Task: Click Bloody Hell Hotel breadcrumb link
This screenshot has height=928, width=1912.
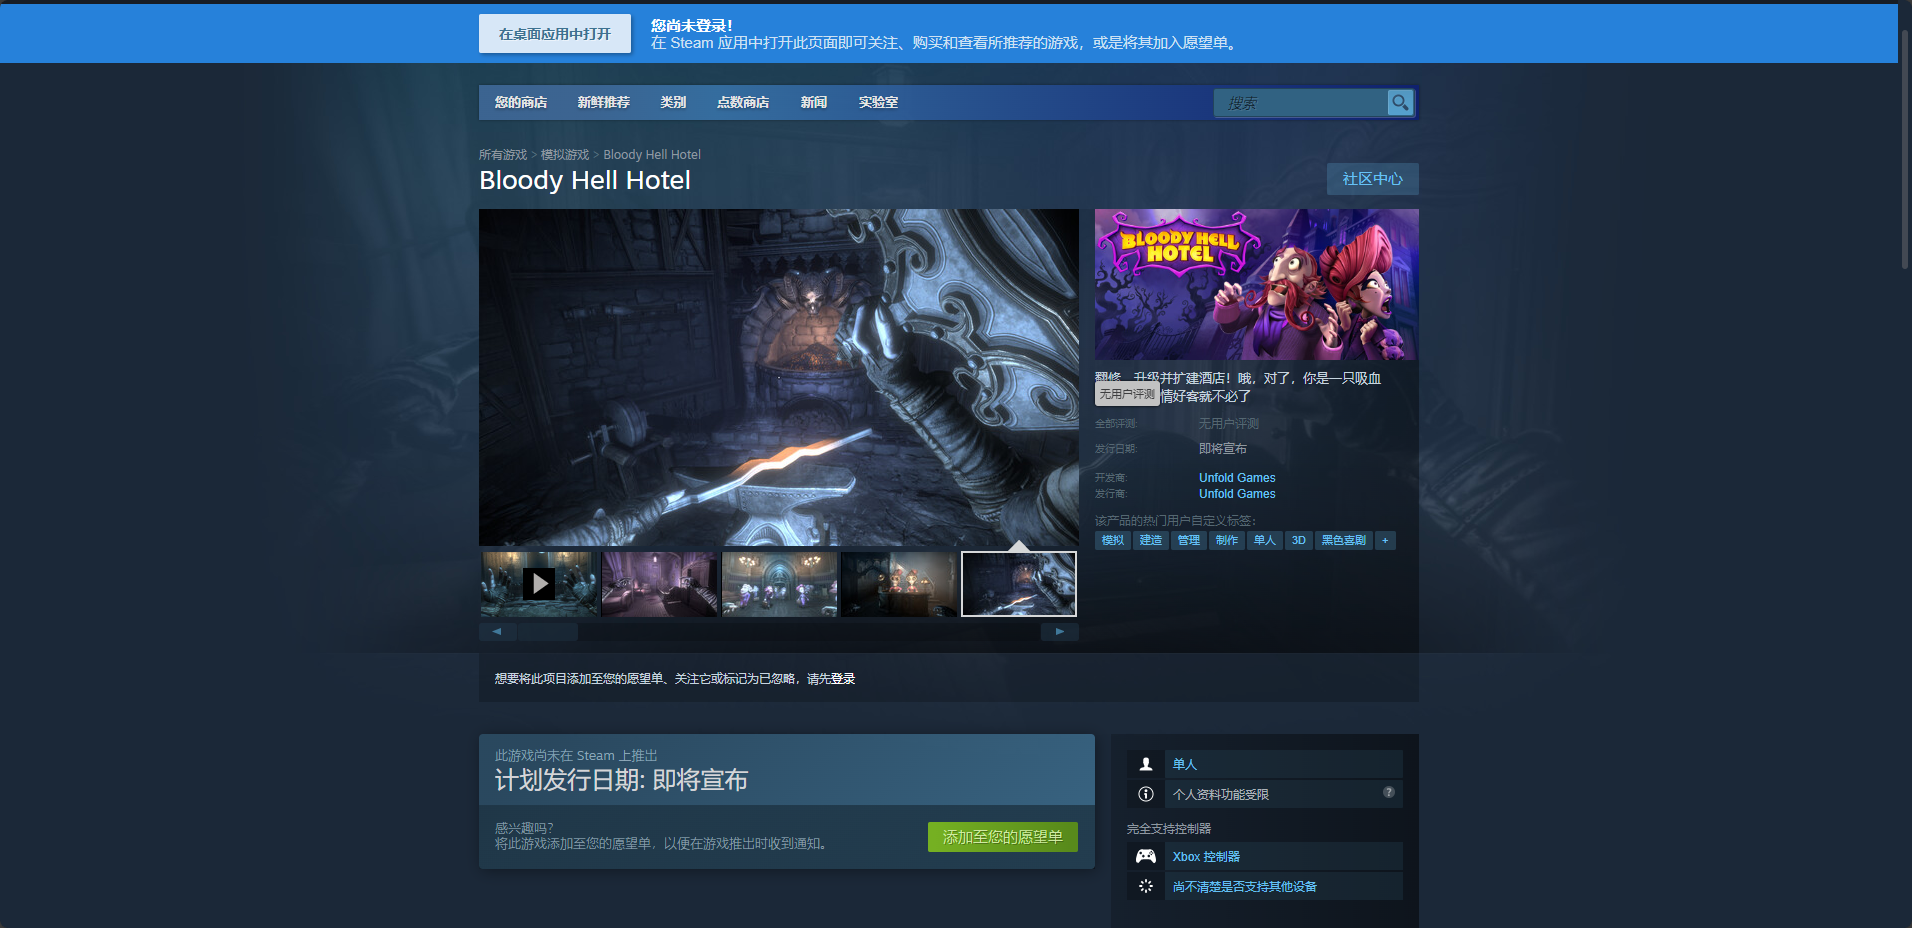Action: tap(652, 154)
